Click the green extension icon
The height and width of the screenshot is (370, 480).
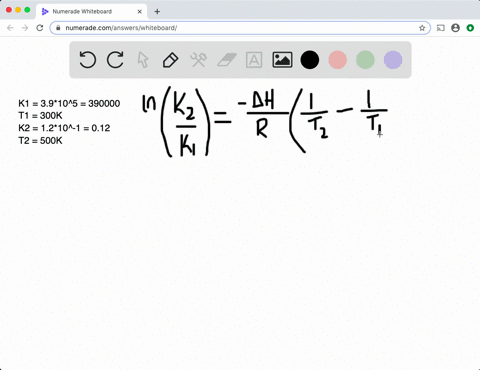click(x=470, y=28)
